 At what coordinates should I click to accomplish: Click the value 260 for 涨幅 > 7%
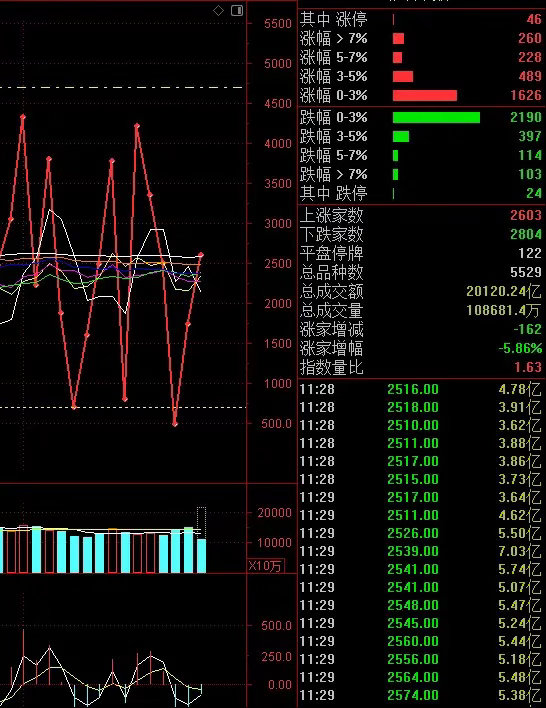(530, 38)
